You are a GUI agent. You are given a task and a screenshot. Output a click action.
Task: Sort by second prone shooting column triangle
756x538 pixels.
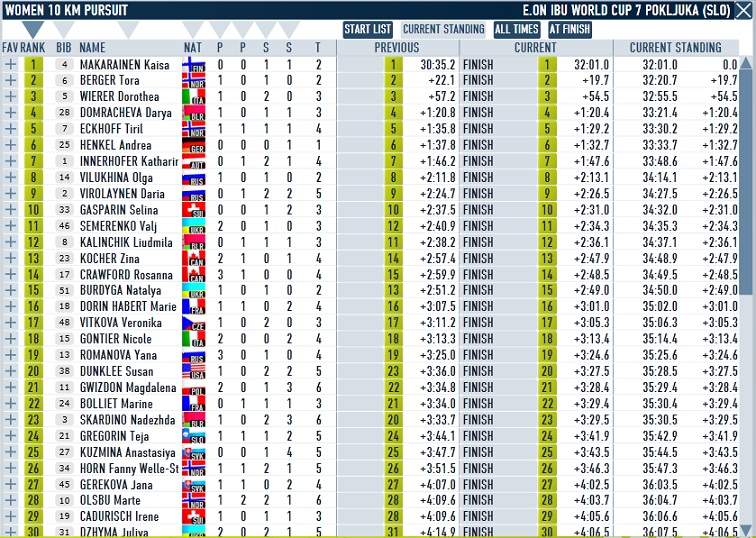pos(243,29)
